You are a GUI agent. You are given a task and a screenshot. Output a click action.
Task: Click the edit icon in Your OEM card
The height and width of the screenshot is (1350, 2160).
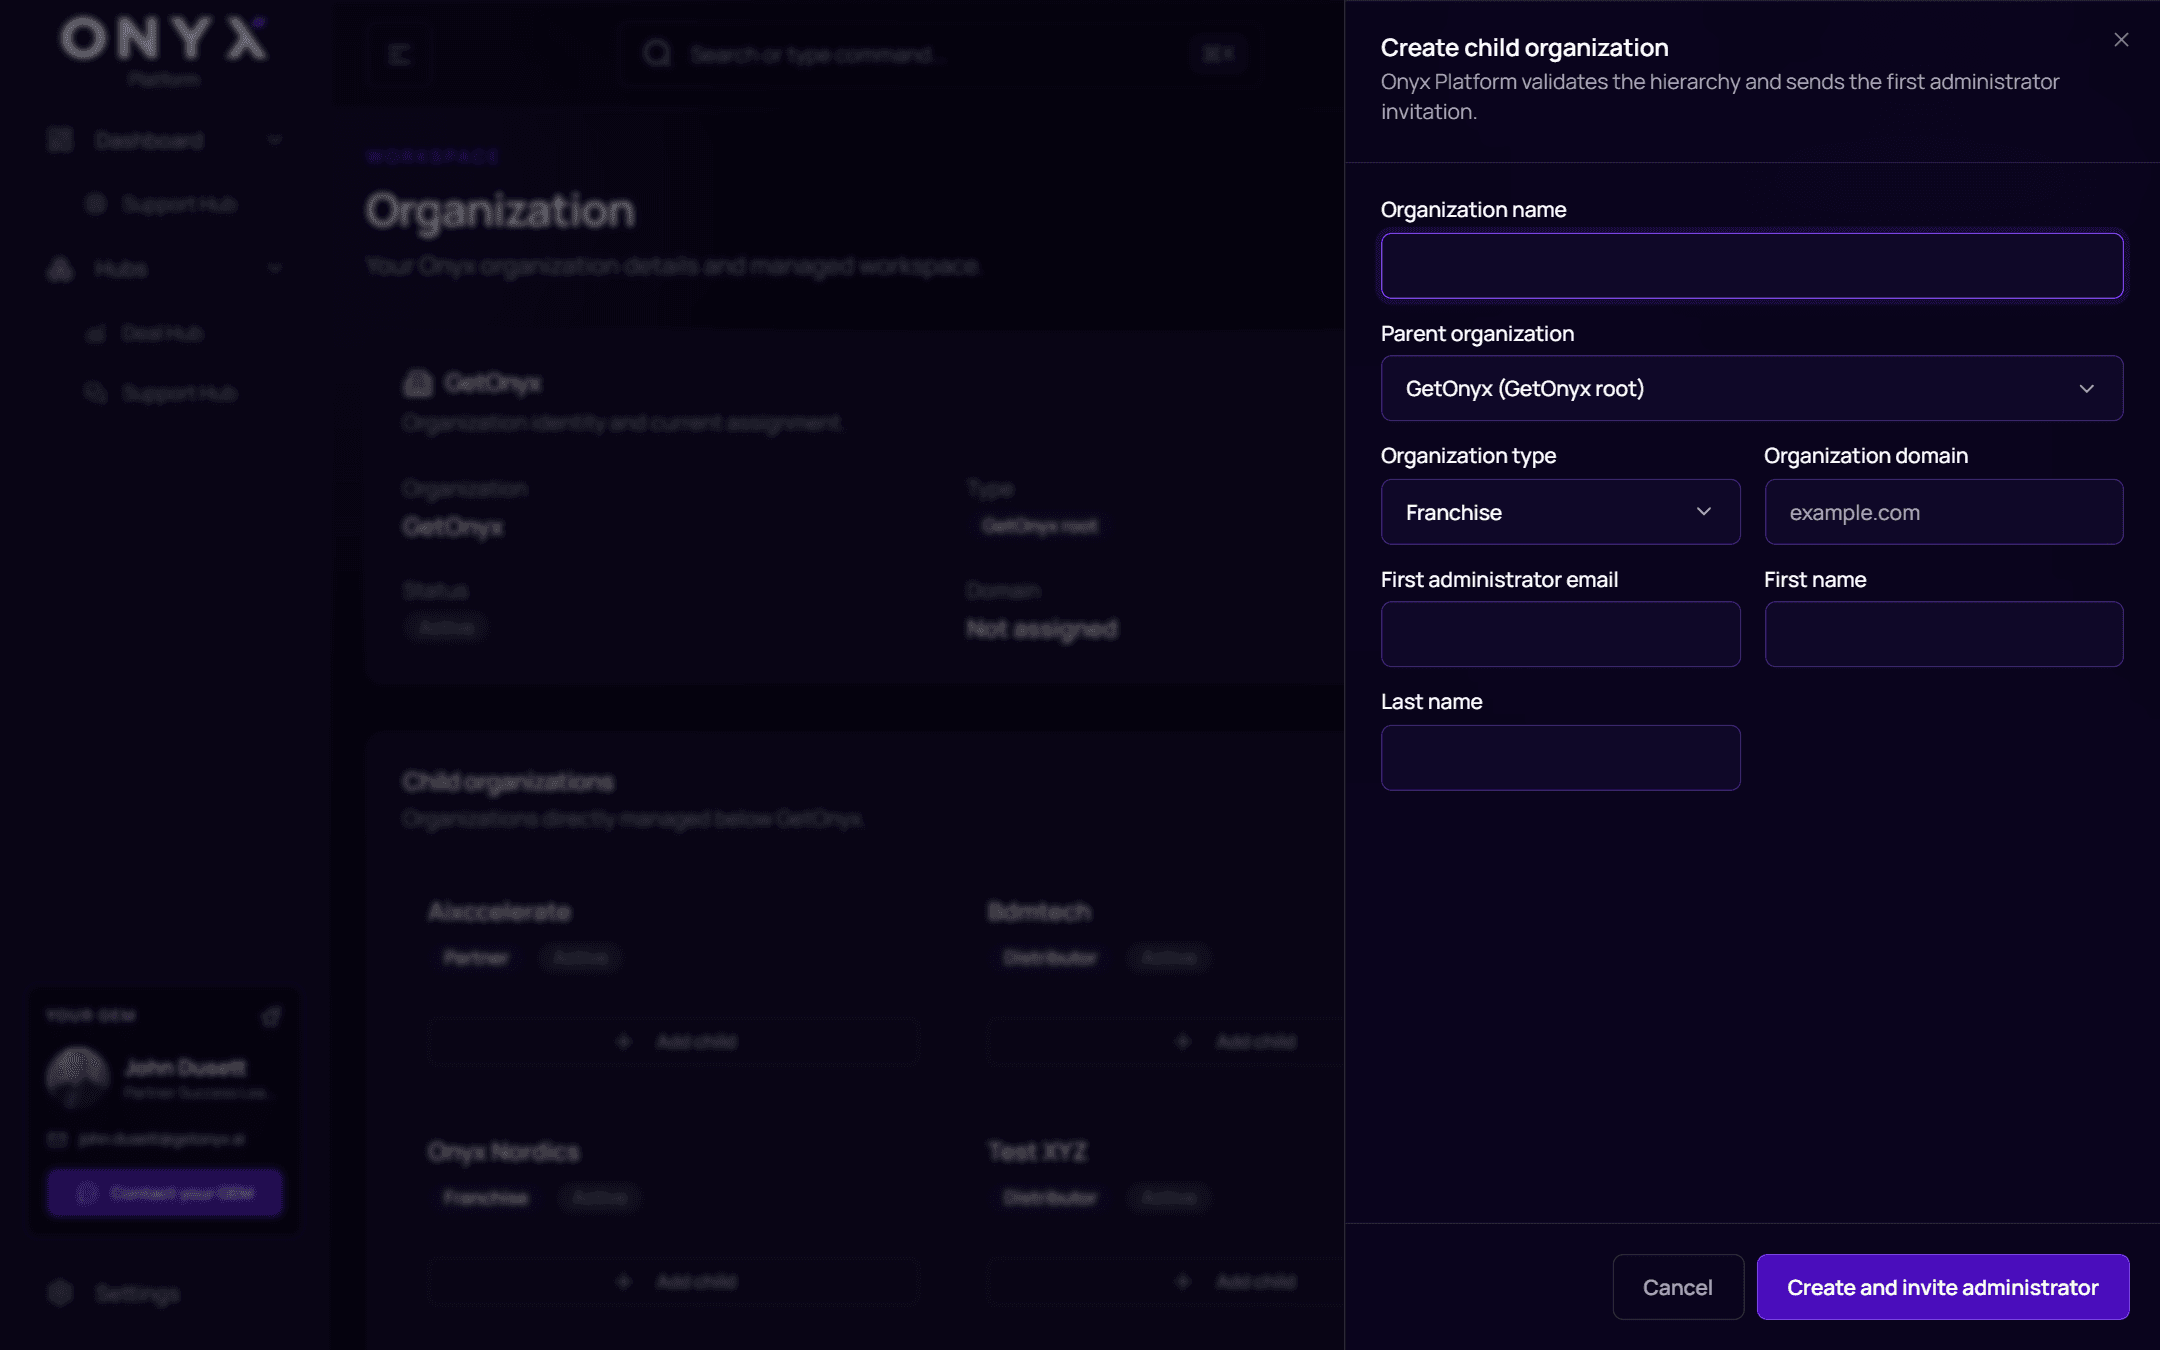[x=271, y=1016]
